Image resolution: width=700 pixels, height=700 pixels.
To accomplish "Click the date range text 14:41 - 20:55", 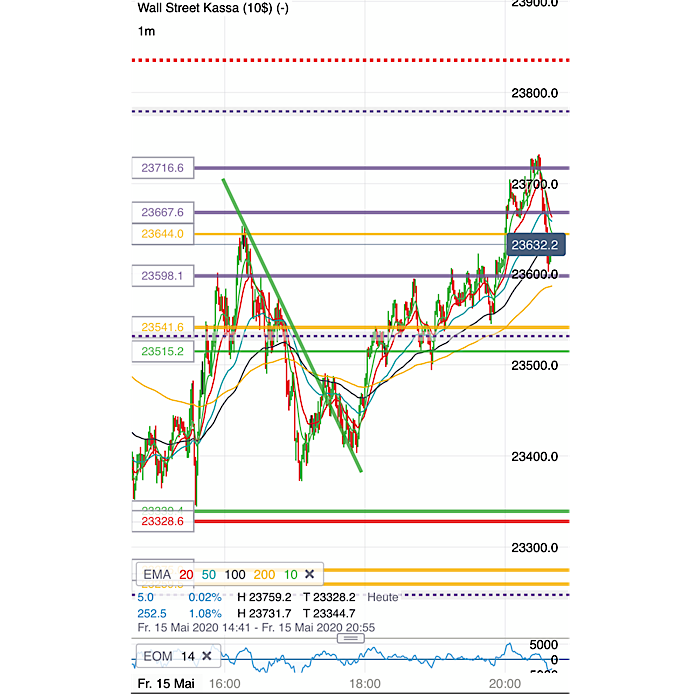I will pyautogui.click(x=256, y=628).
